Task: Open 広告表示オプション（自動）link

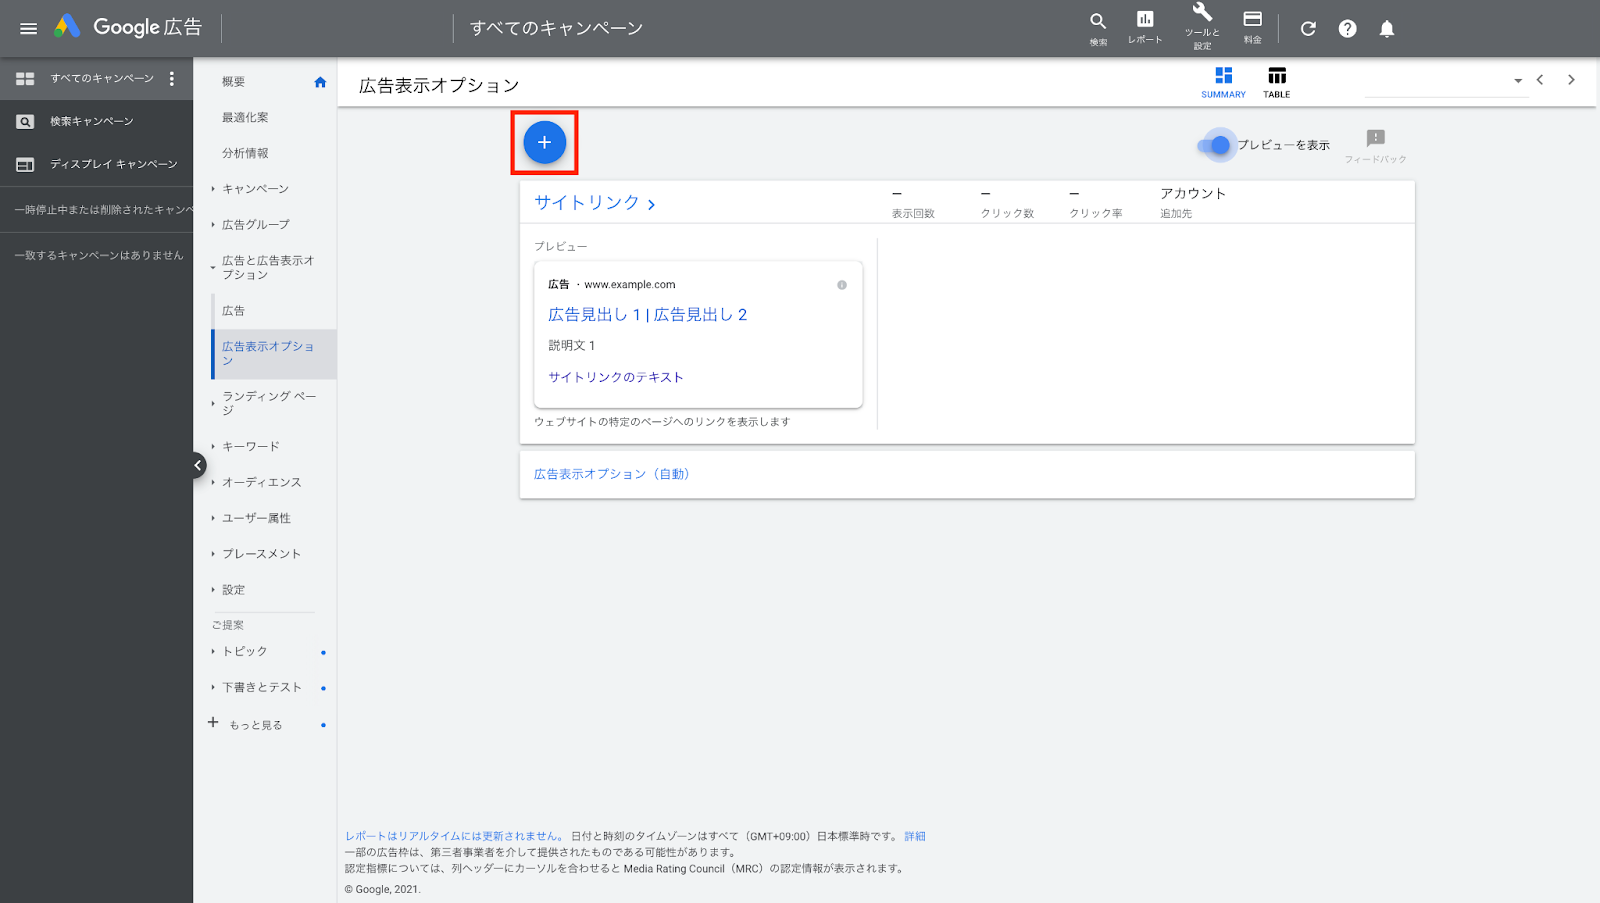Action: [612, 474]
